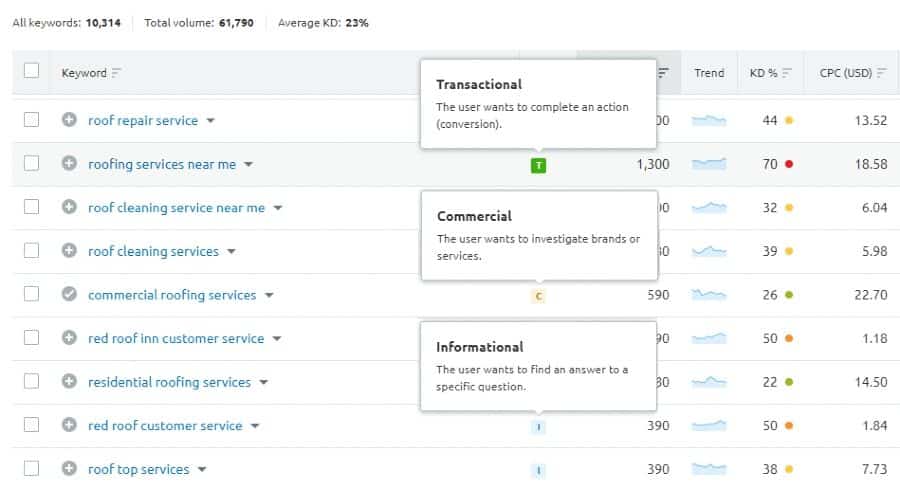This screenshot has height=489, width=900.
Task: Click the 18.58 CPC value
Action: click(x=871, y=164)
